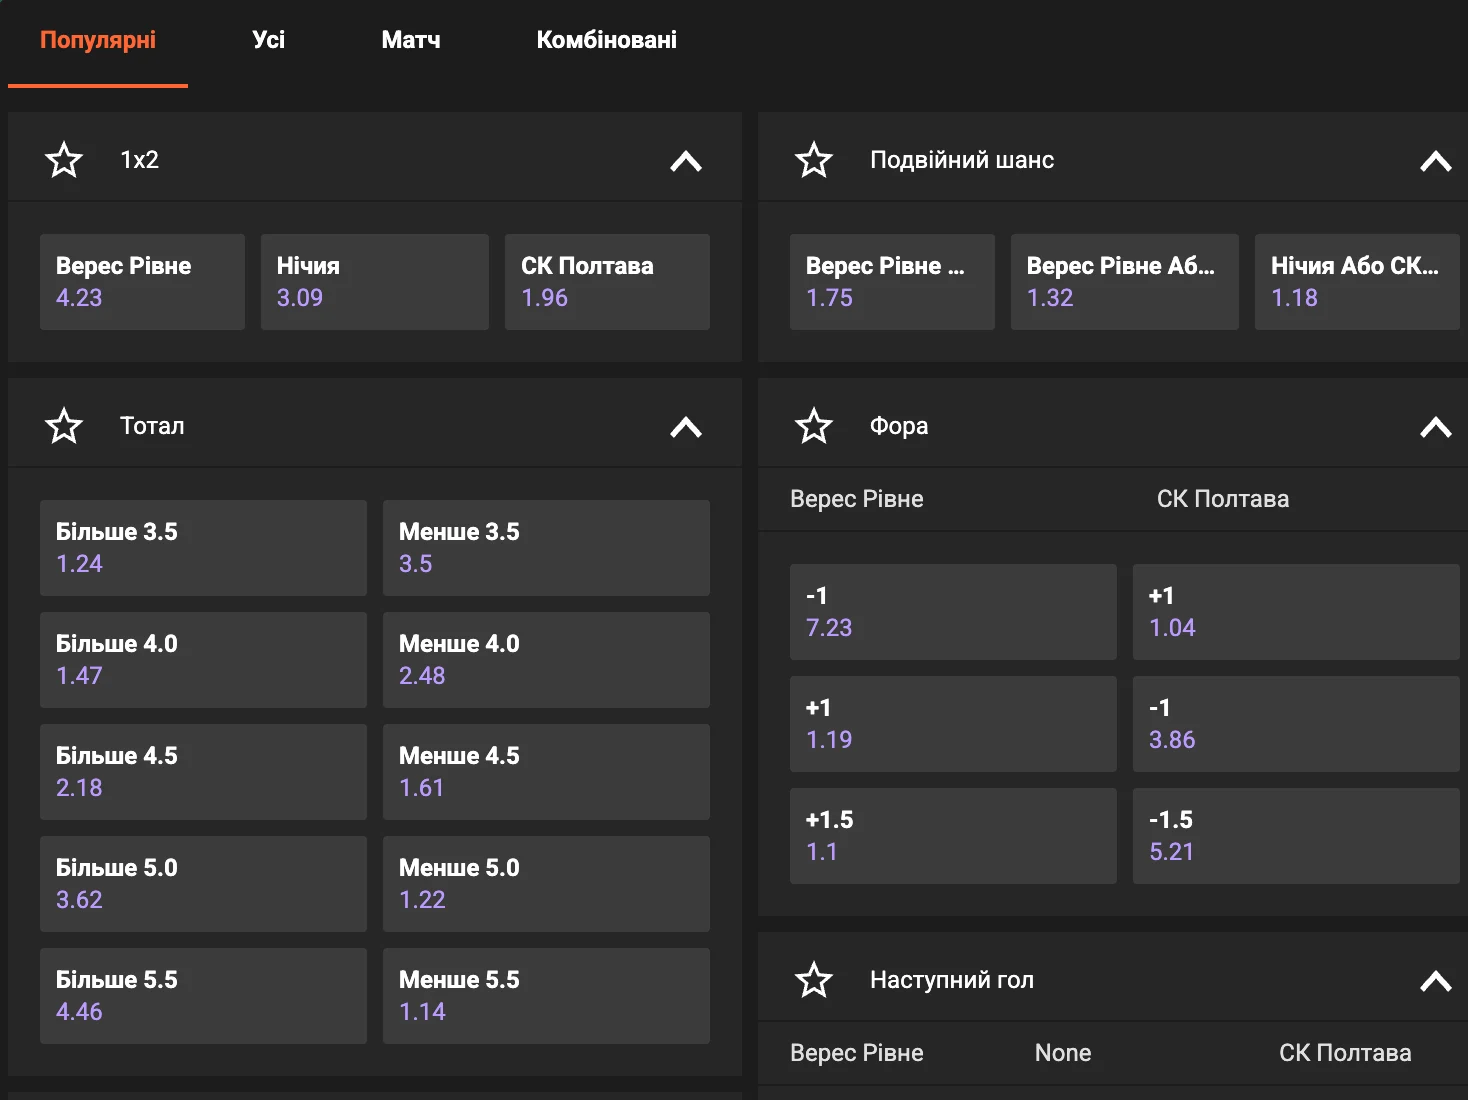Collapse the Подвійний шанс section

(1435, 161)
